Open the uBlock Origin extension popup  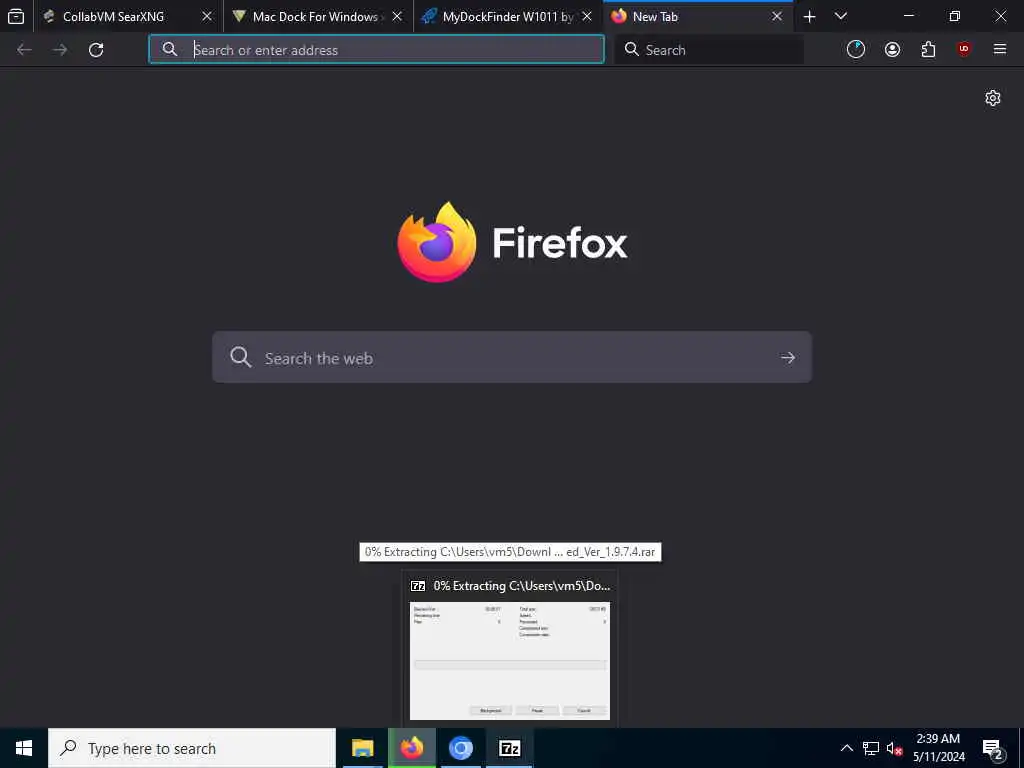tap(964, 50)
